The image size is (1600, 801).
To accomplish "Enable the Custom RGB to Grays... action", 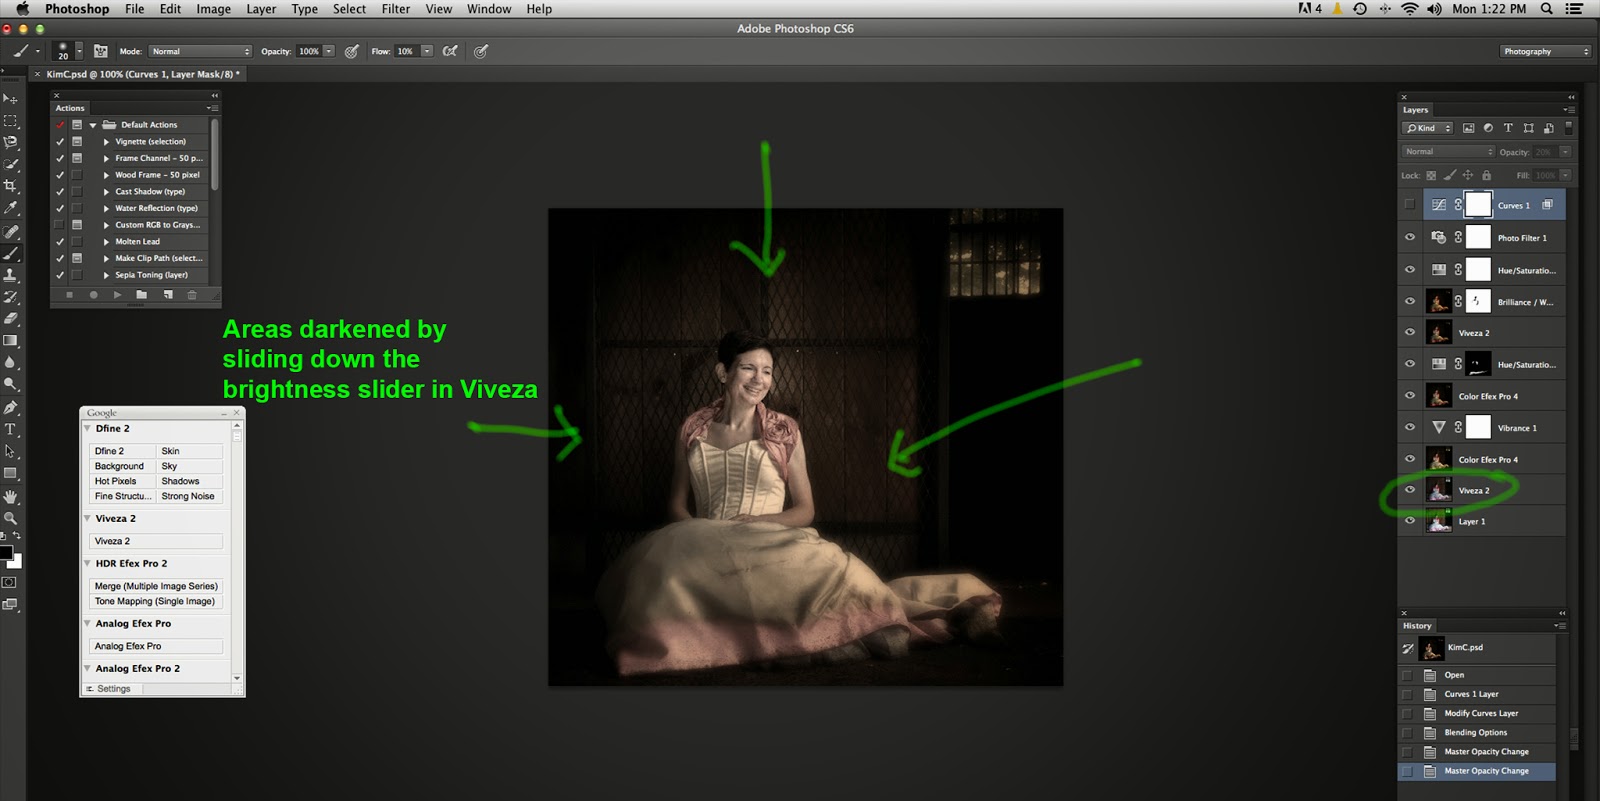I will (x=60, y=225).
